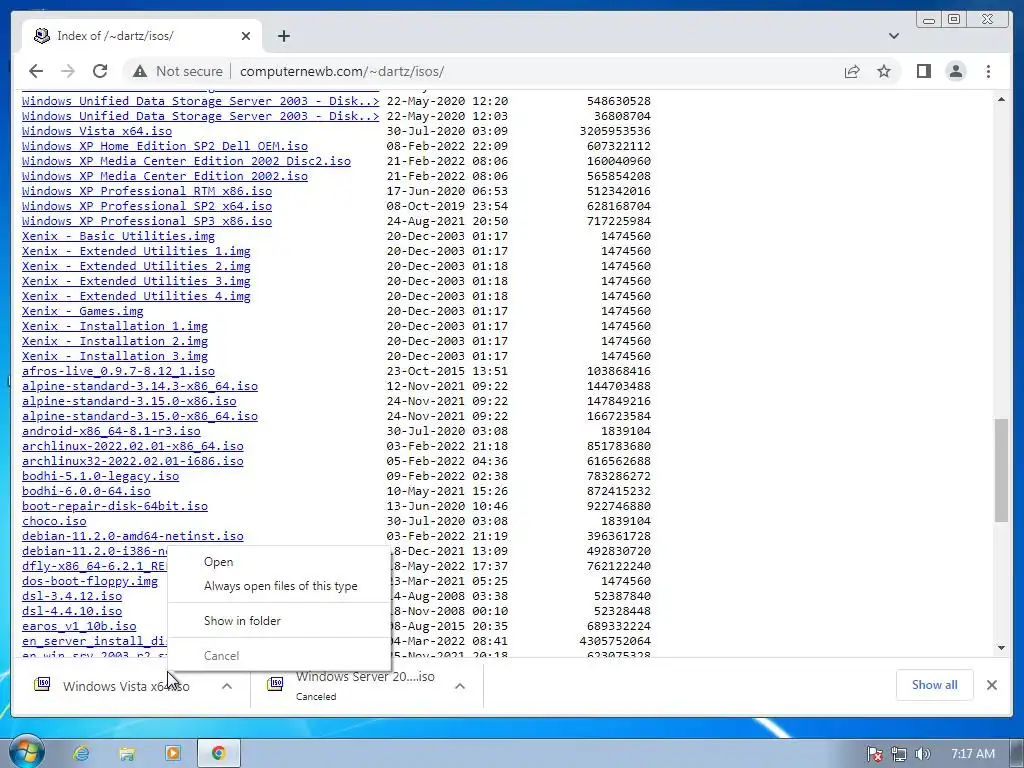Open Xenix - Games.img link
Image resolution: width=1024 pixels, height=768 pixels.
(x=82, y=311)
